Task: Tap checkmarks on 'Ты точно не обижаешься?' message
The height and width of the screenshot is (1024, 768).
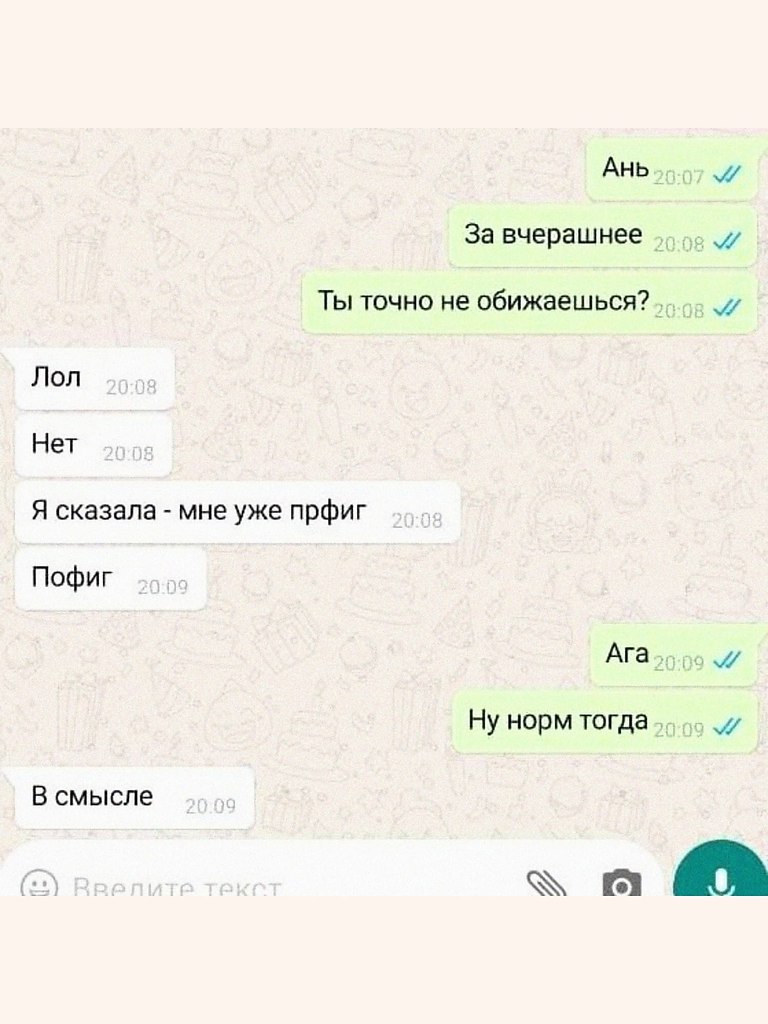Action: pyautogui.click(x=727, y=310)
